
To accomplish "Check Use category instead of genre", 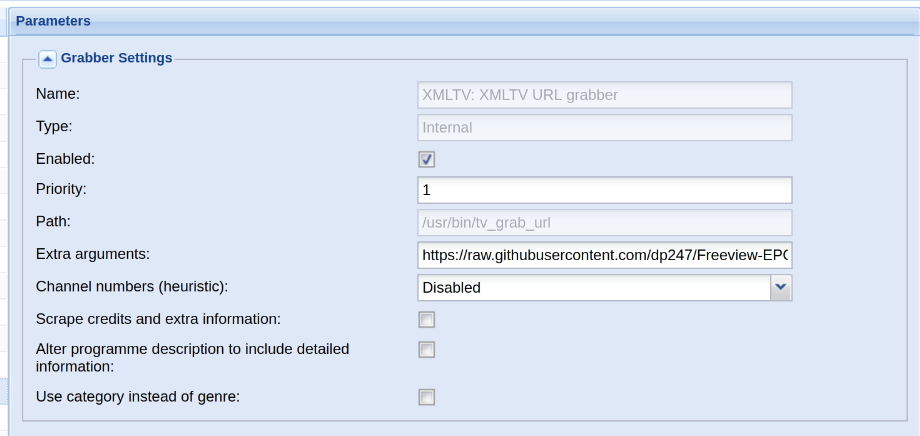I will coord(427,398).
